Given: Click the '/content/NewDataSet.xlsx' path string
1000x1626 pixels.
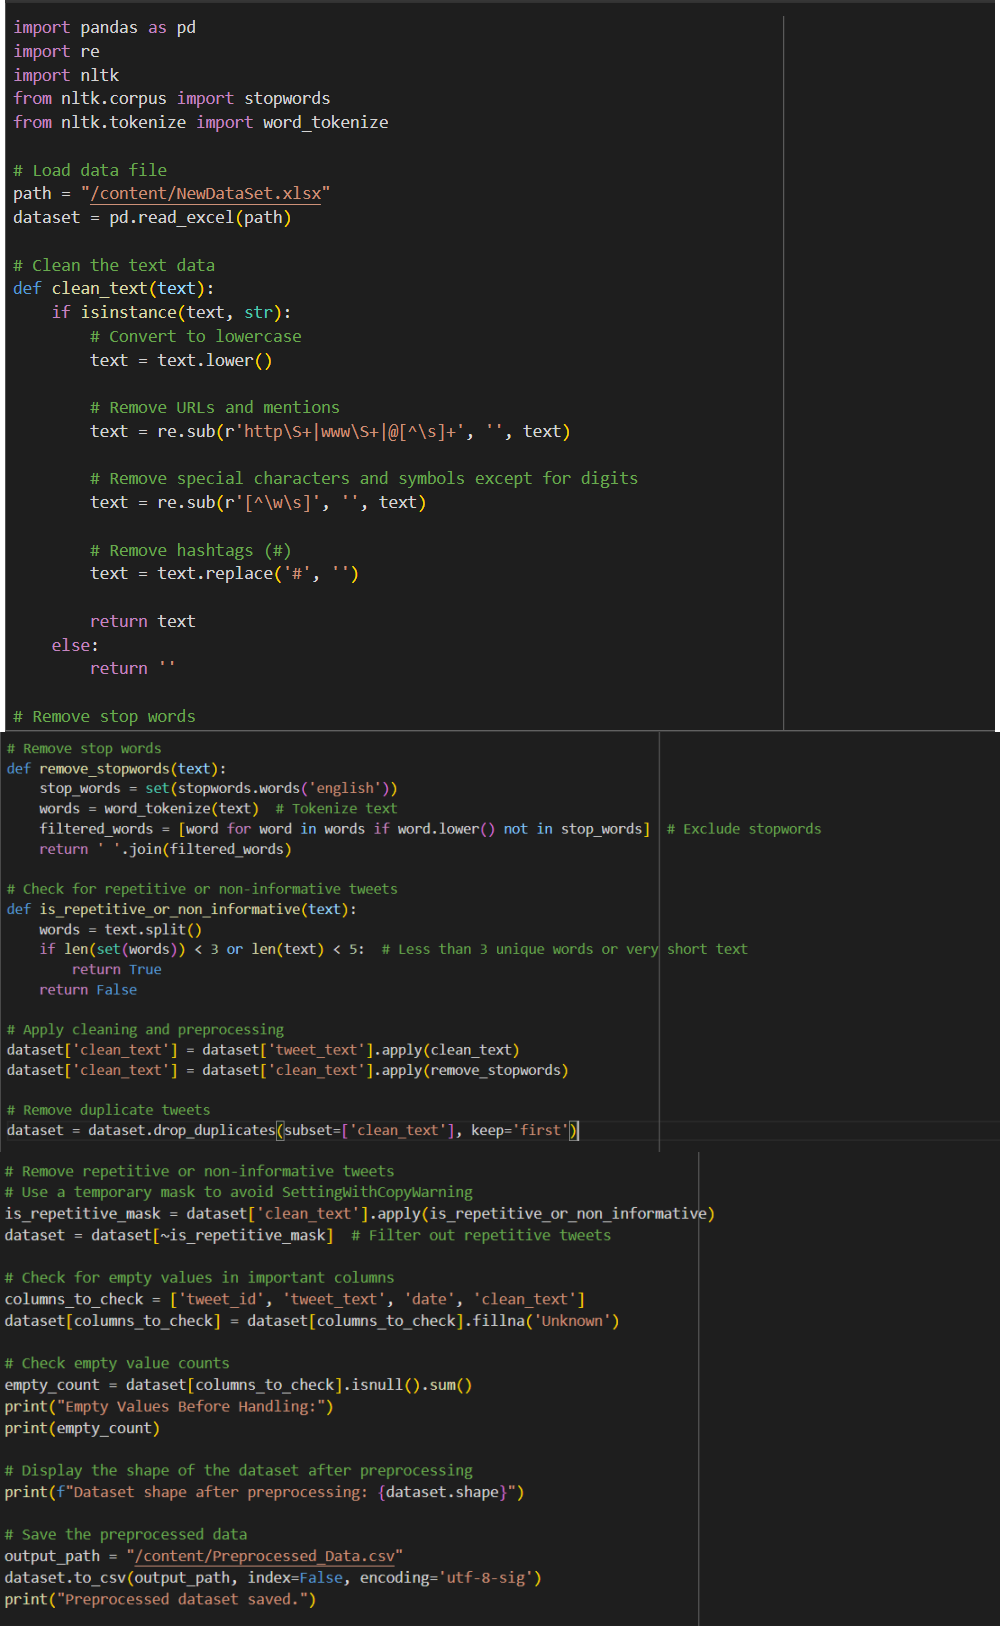Looking at the screenshot, I should click(x=206, y=194).
